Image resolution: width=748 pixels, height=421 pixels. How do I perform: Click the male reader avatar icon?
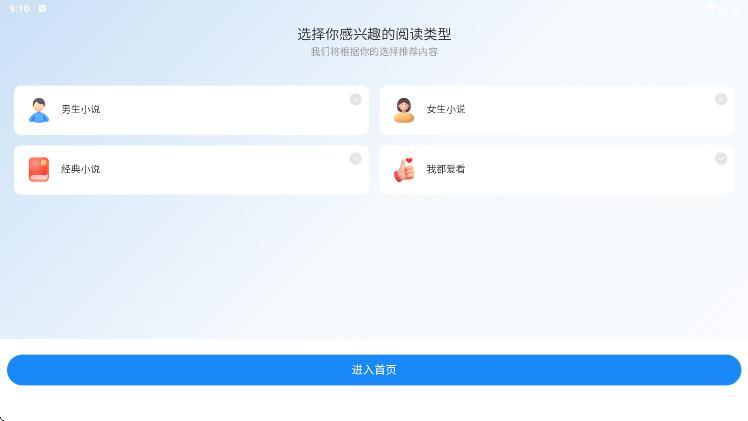39,110
